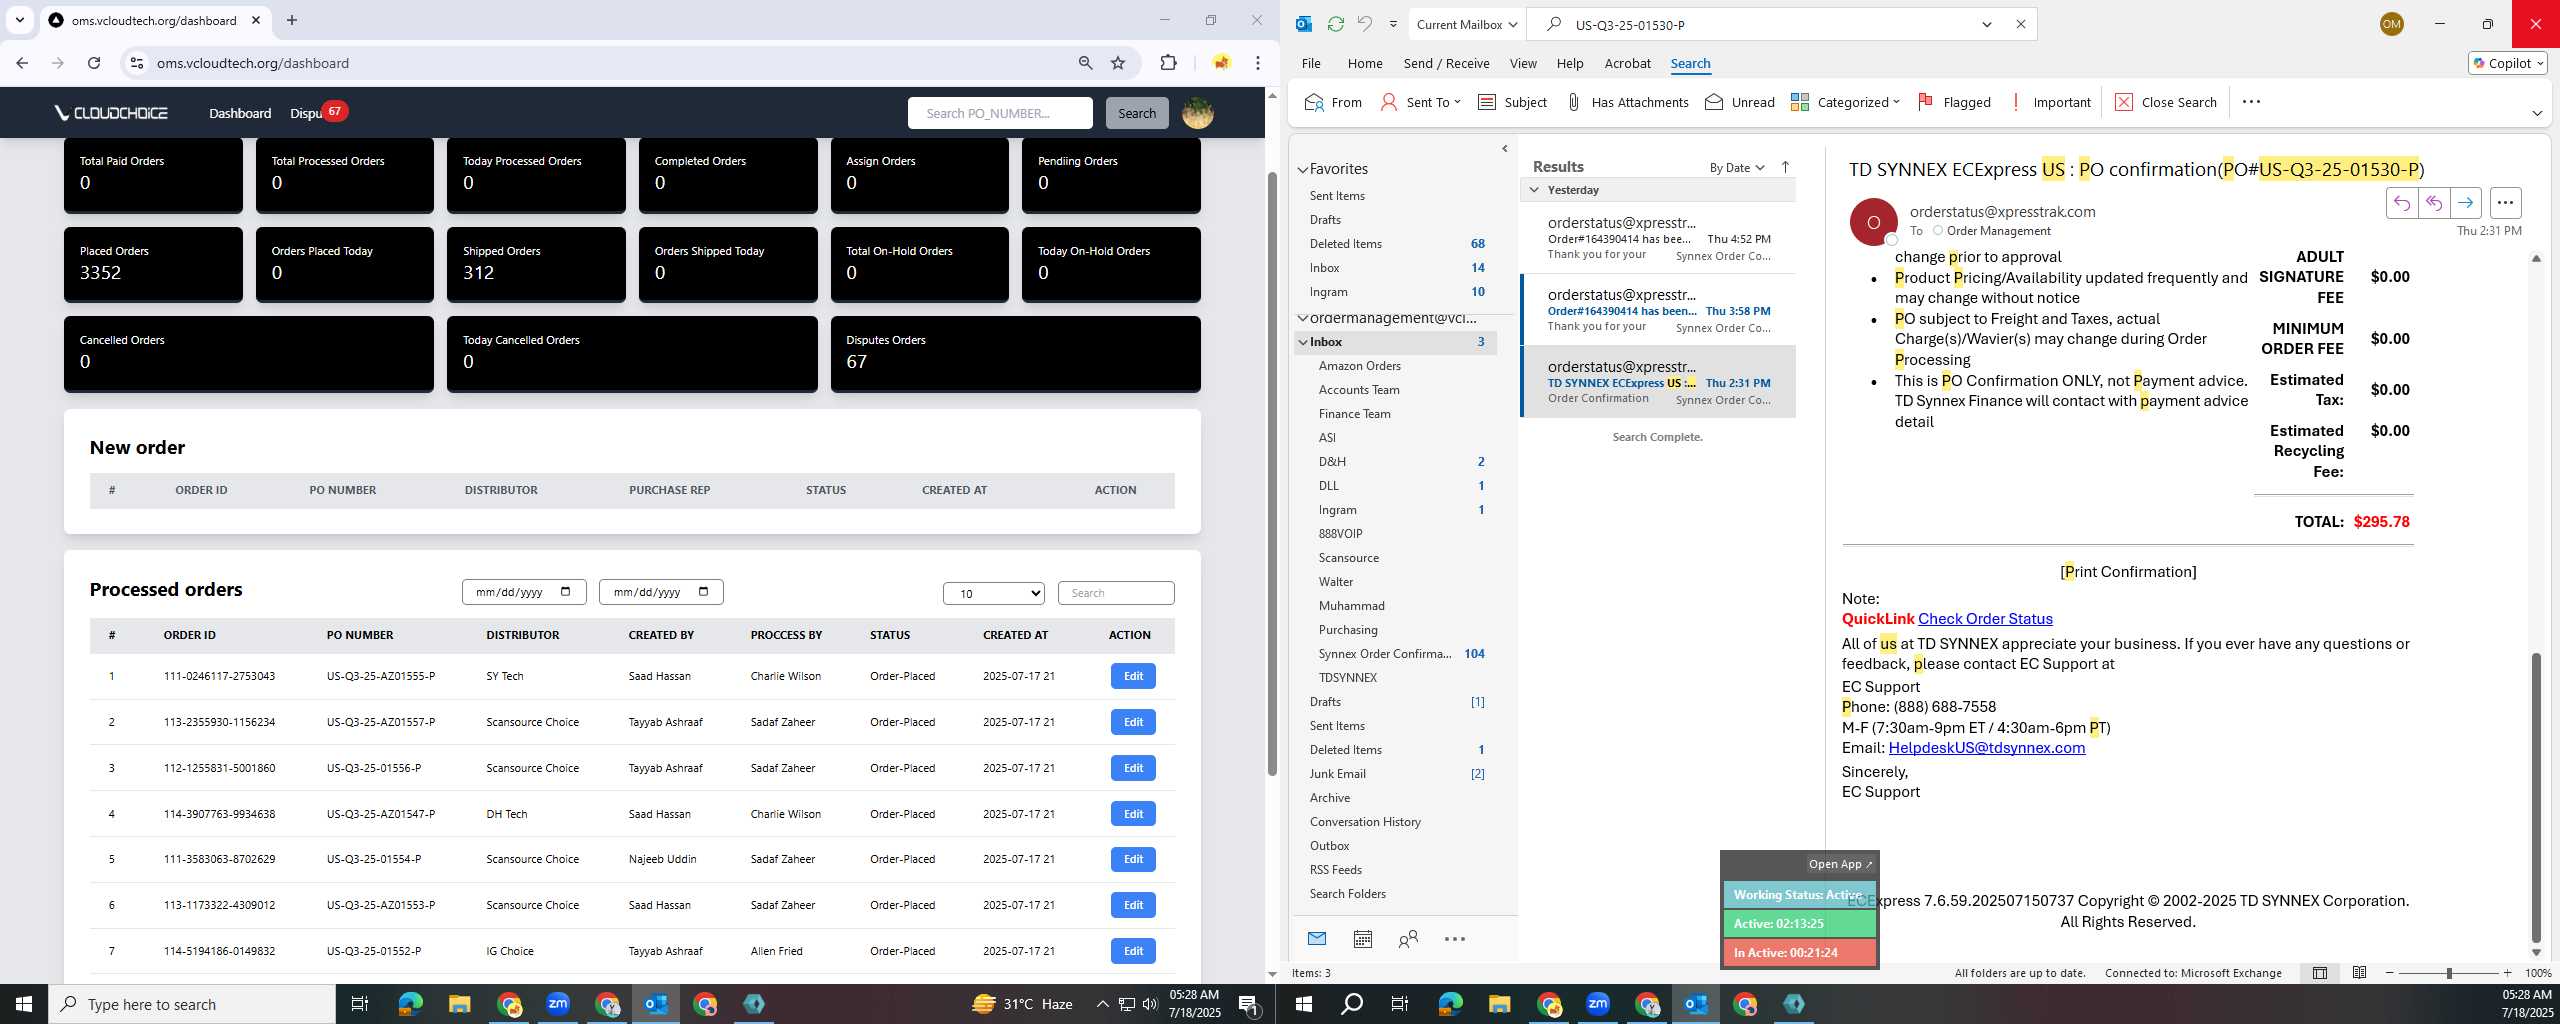Edit order 112-1255831-5001860

1133,768
